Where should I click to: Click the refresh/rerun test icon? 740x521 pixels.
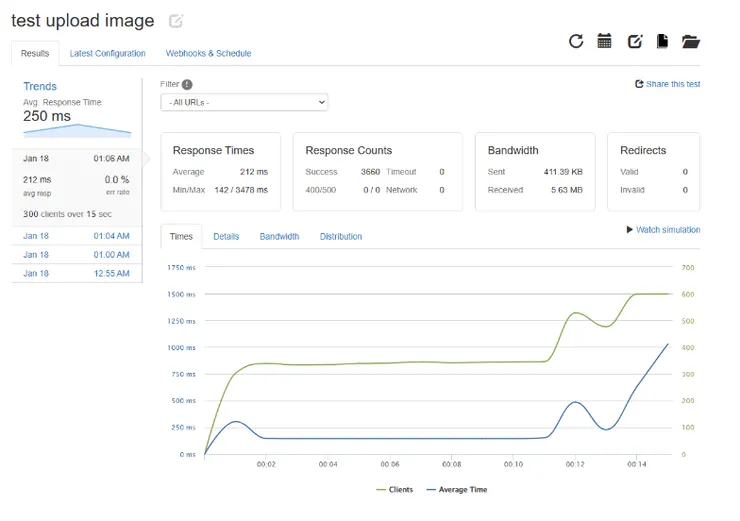pos(576,41)
